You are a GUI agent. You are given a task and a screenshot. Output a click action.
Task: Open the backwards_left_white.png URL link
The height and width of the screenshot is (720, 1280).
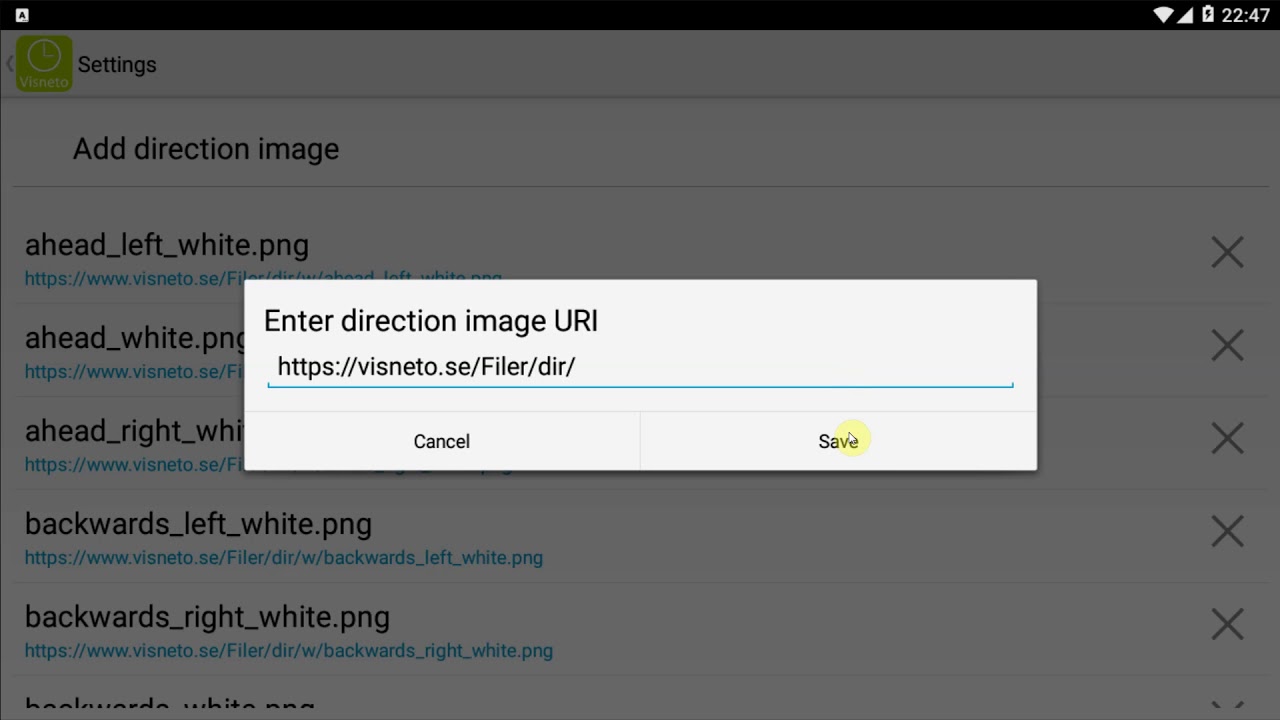[x=284, y=558]
